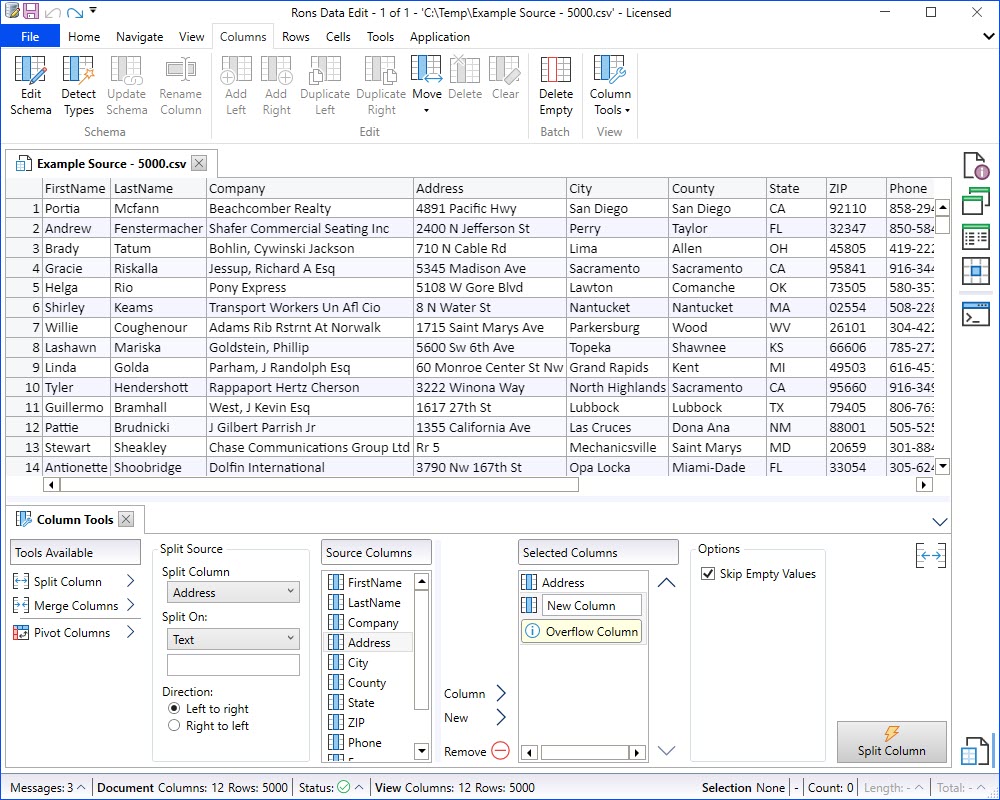
Task: Open the File menu
Action: coord(30,36)
